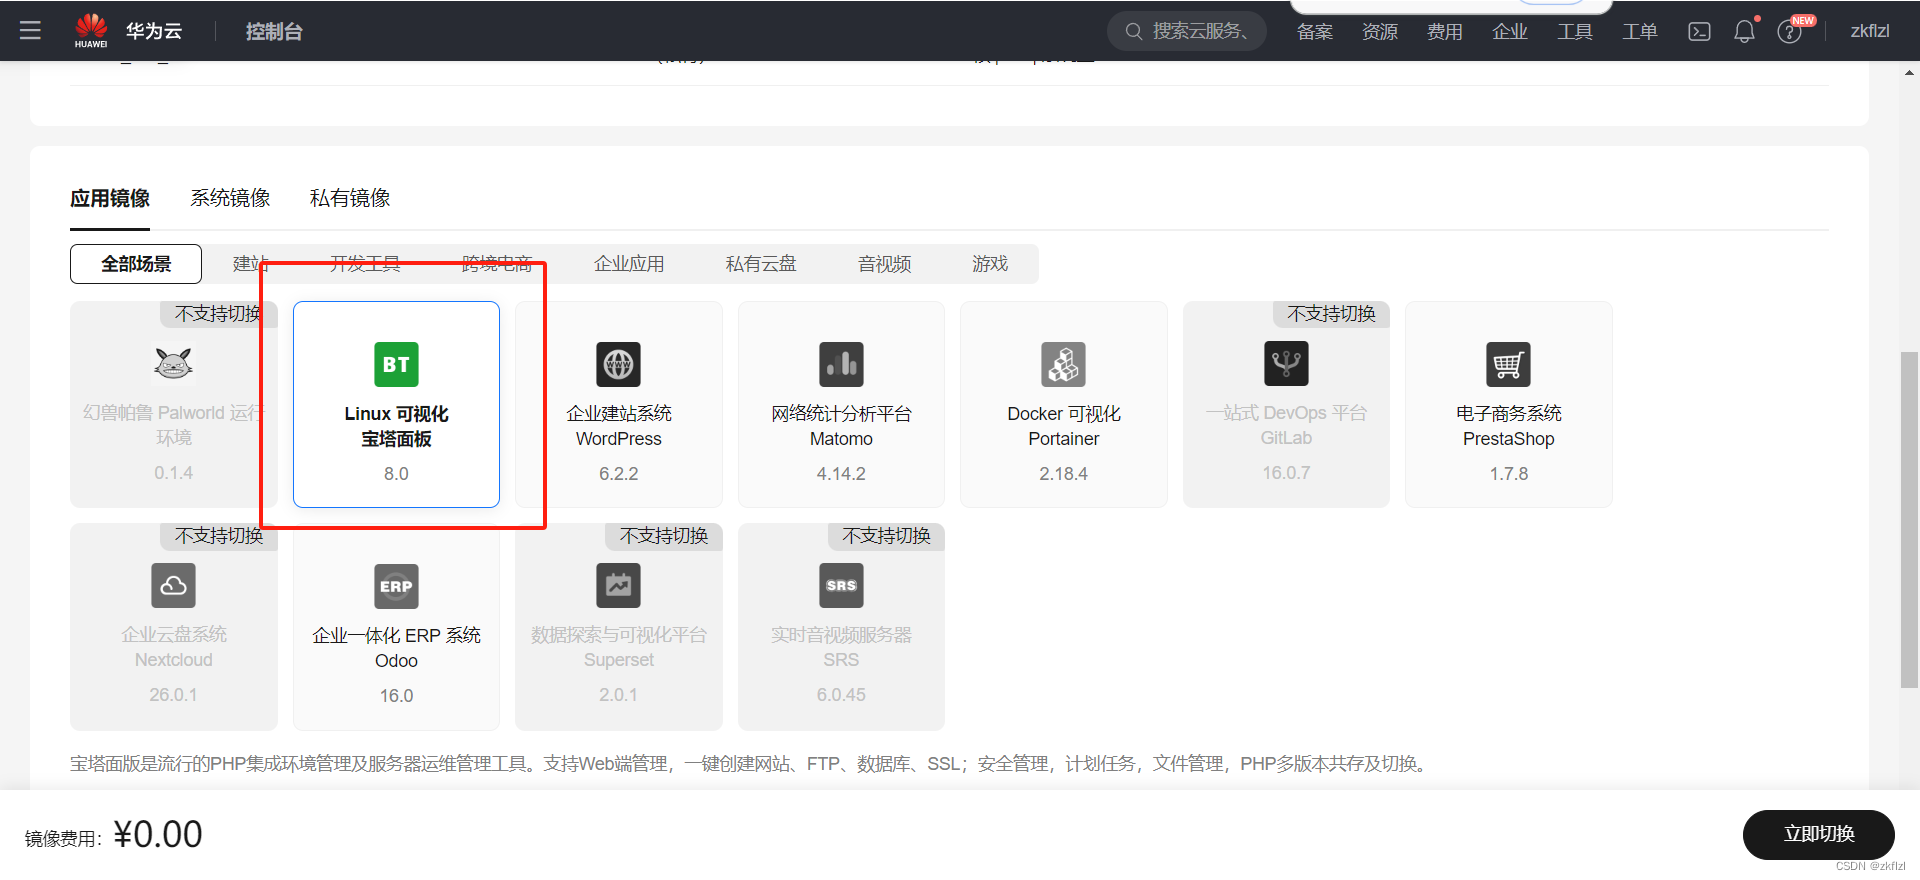Viewport: 1920px width, 880px height.
Task: Open the 工具 menu
Action: pos(1574,32)
